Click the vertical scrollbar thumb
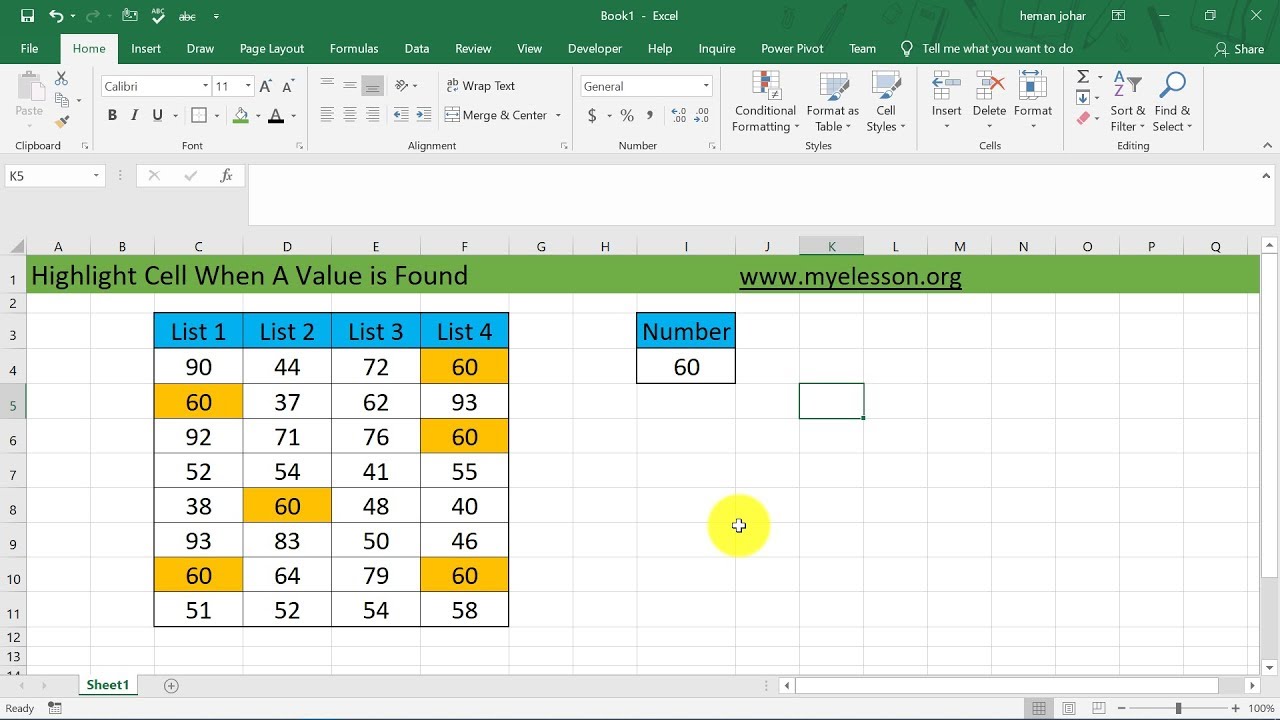Screen dimensions: 1280x720 pos(1269,414)
